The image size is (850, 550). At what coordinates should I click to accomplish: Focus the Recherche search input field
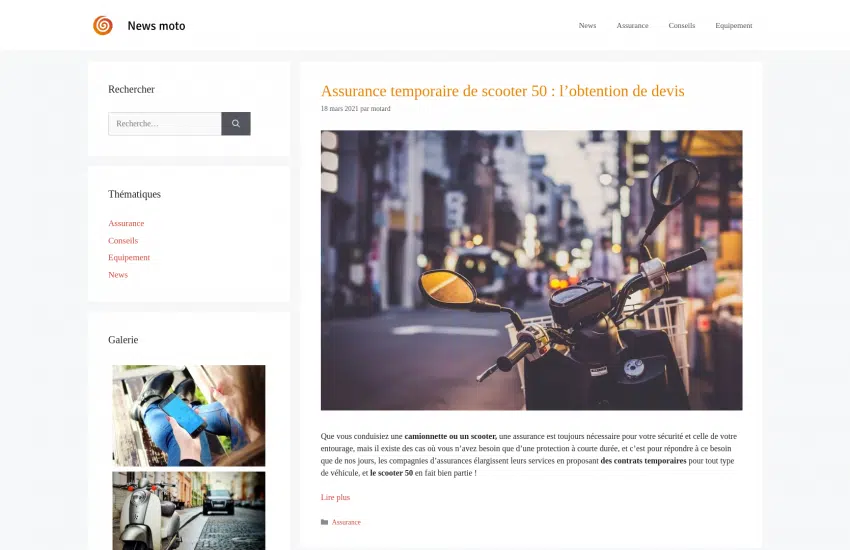click(x=165, y=124)
